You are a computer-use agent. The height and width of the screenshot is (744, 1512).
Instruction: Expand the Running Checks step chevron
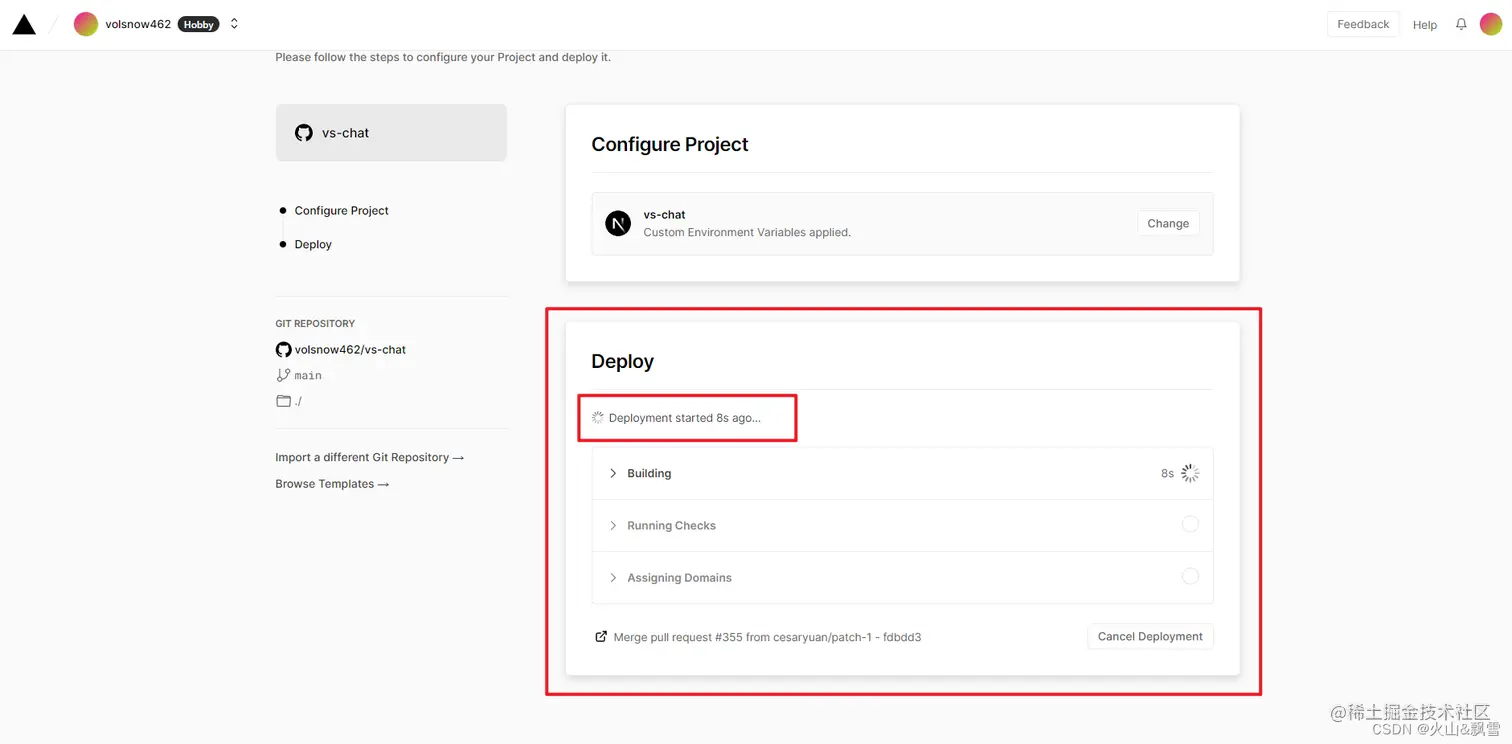coord(613,525)
